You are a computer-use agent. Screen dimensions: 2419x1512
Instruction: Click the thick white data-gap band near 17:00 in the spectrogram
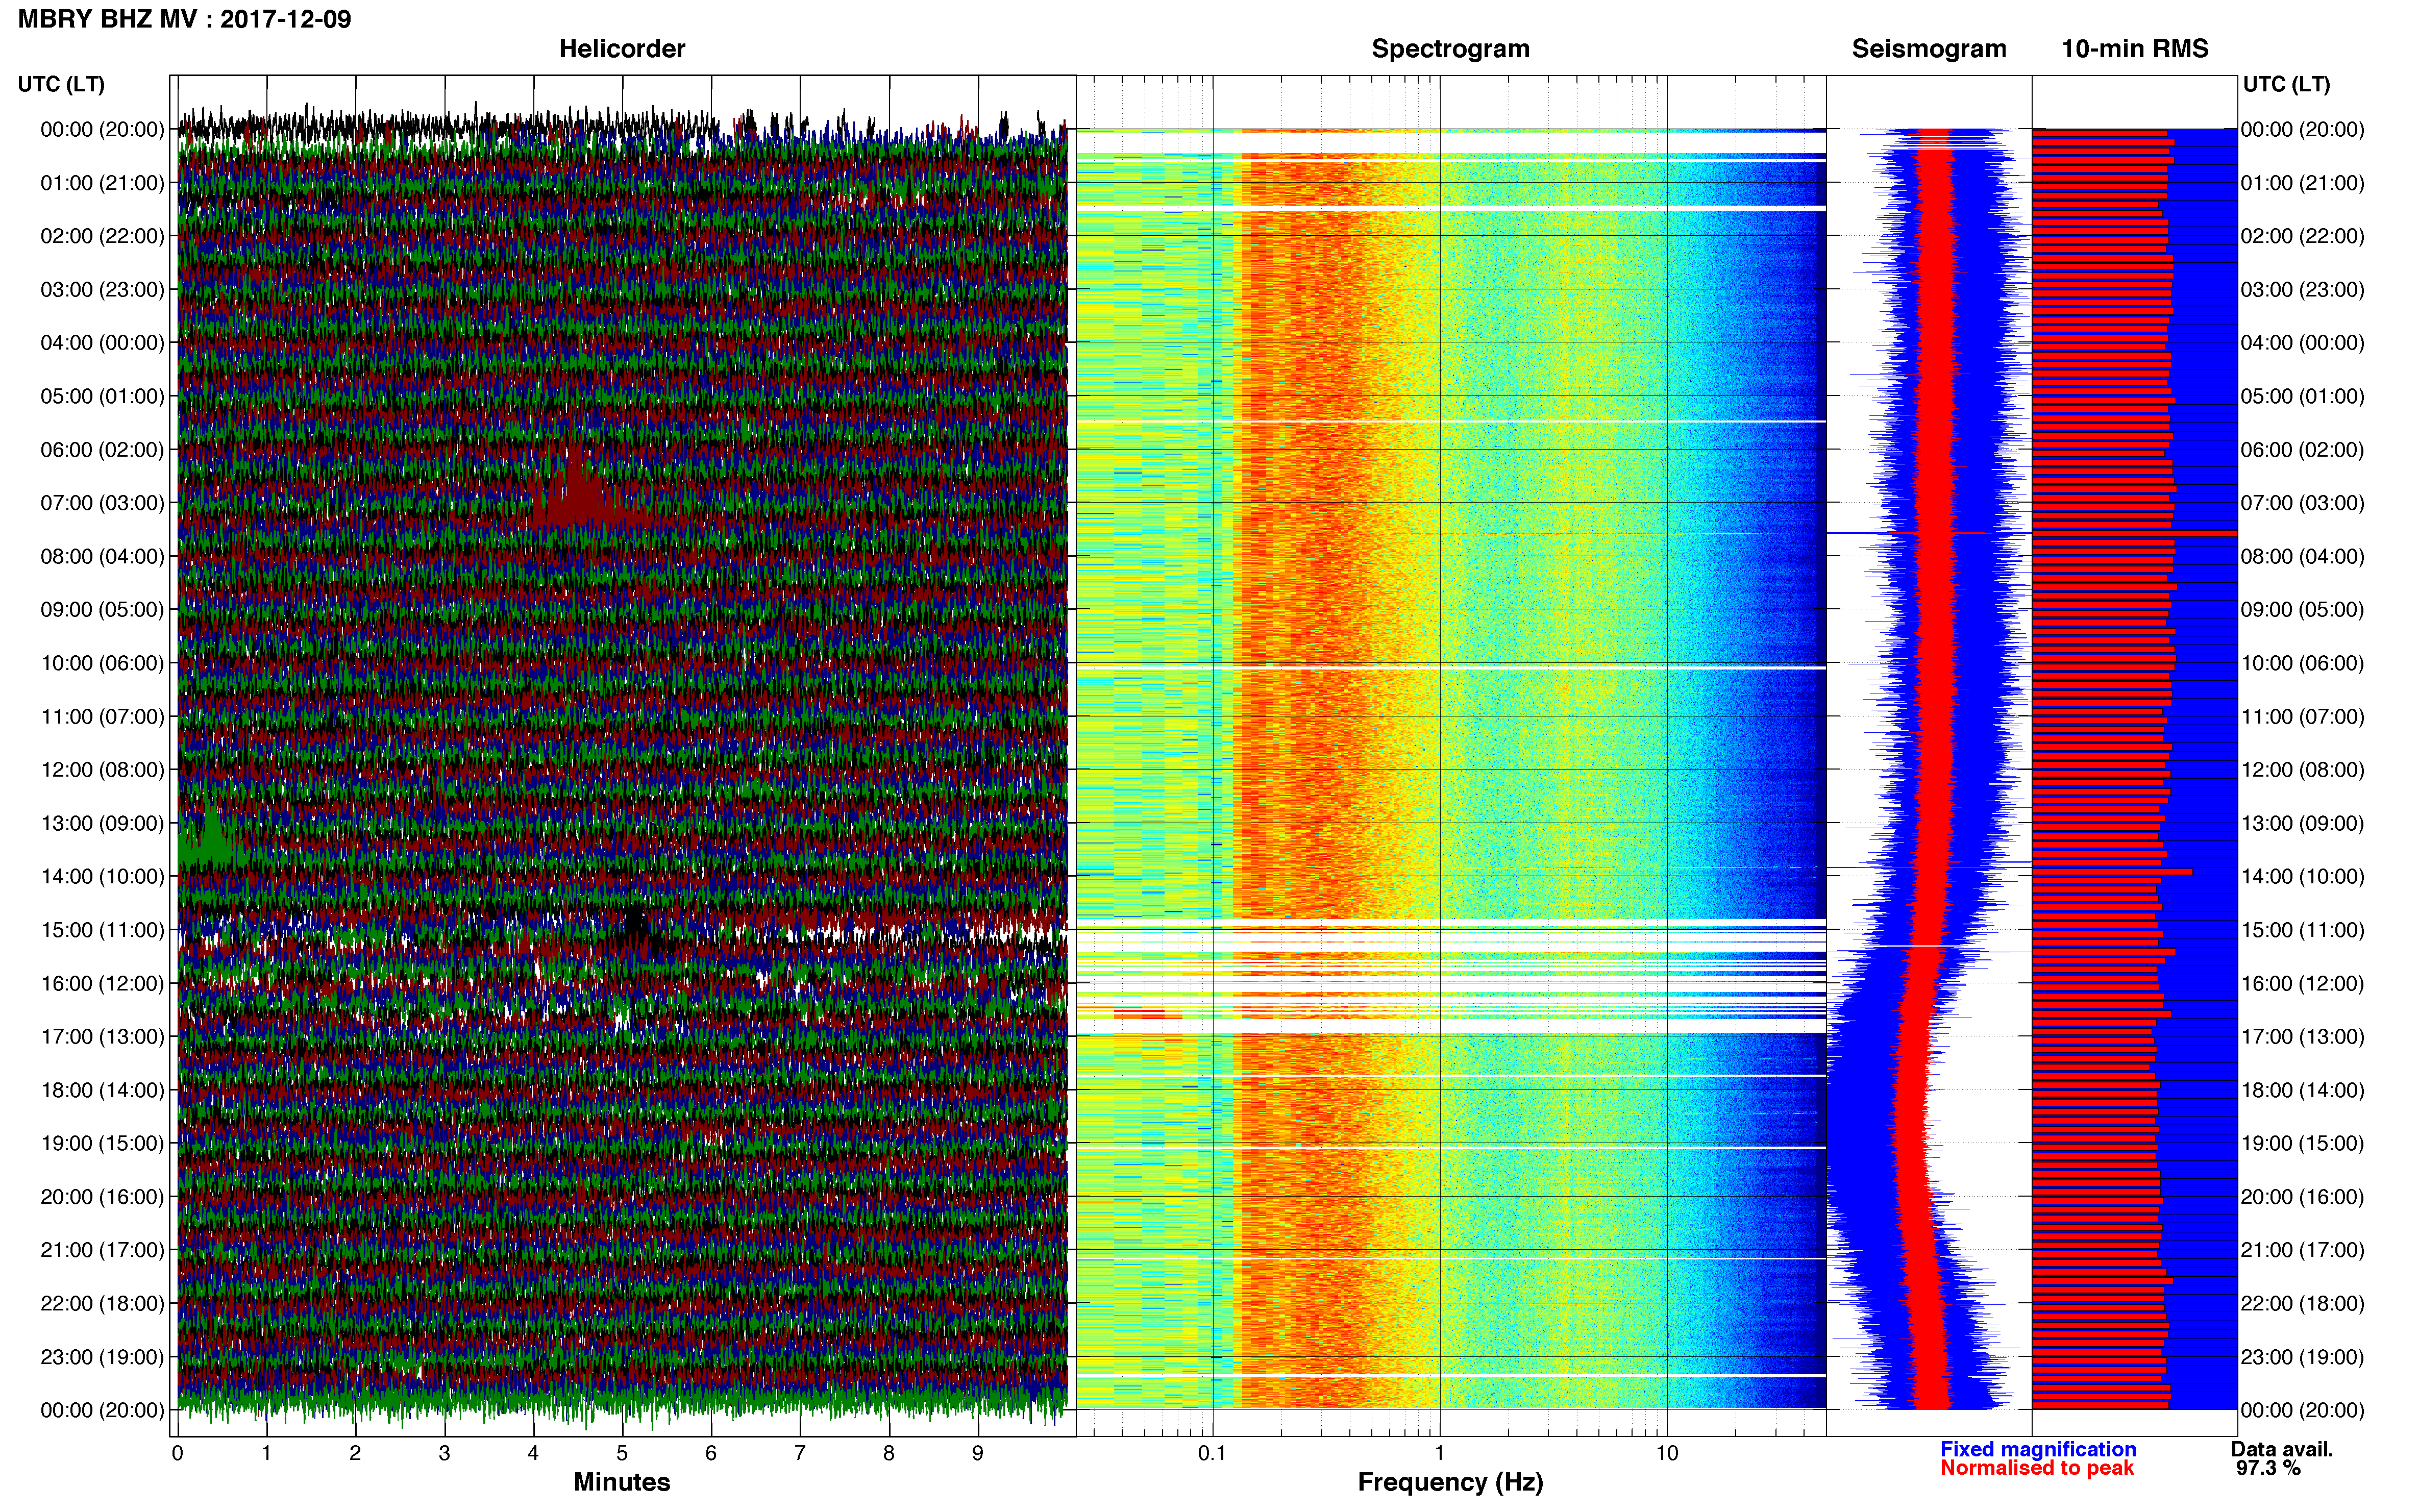(x=1451, y=1026)
